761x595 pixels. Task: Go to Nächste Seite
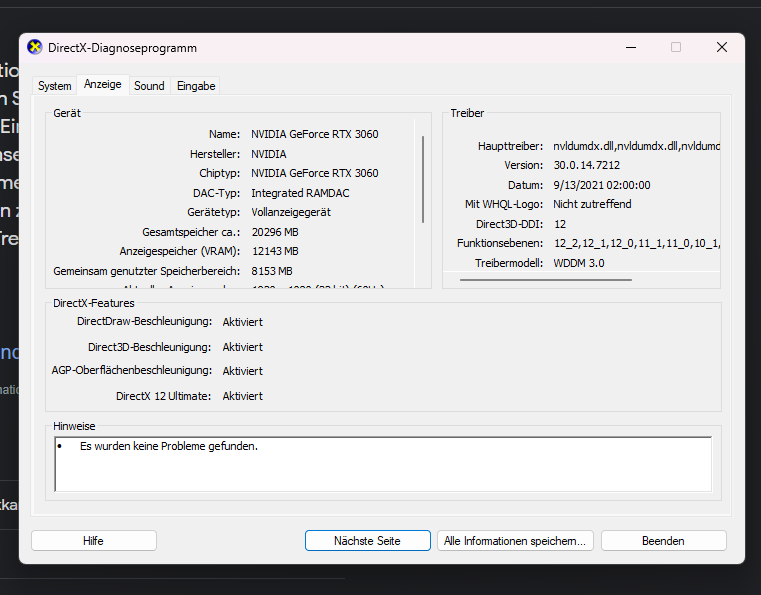coord(367,541)
